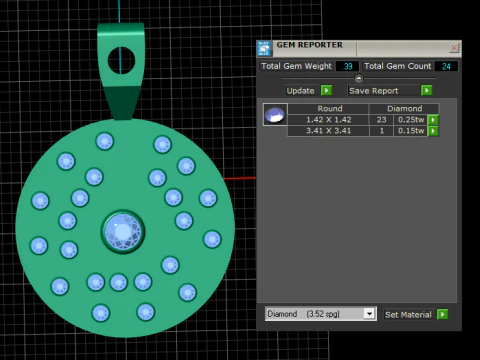Click the Total Gem Weight label
Image resolution: width=480 pixels, height=360 pixels.
[296, 66]
